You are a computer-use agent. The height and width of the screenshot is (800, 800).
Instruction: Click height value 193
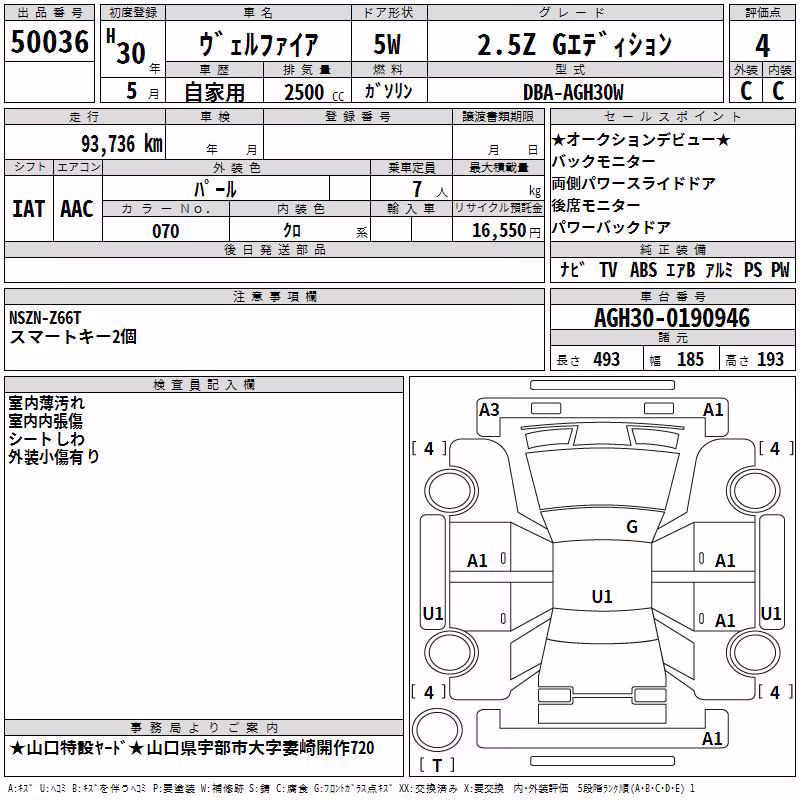770,360
